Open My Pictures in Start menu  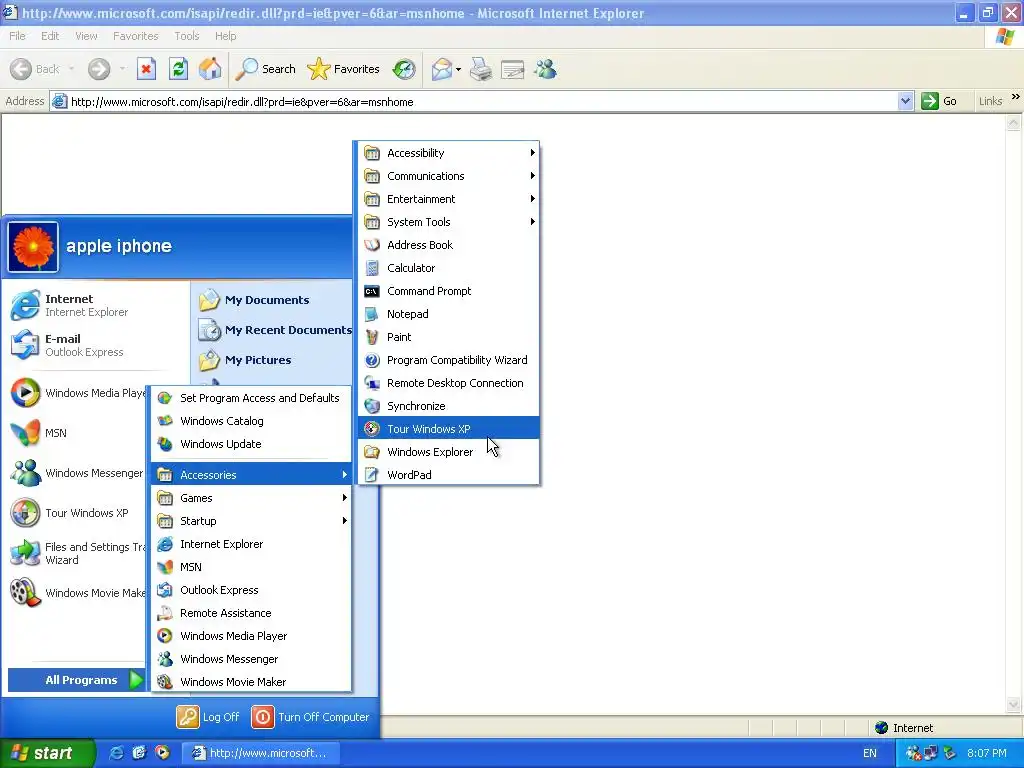[x=273, y=360]
